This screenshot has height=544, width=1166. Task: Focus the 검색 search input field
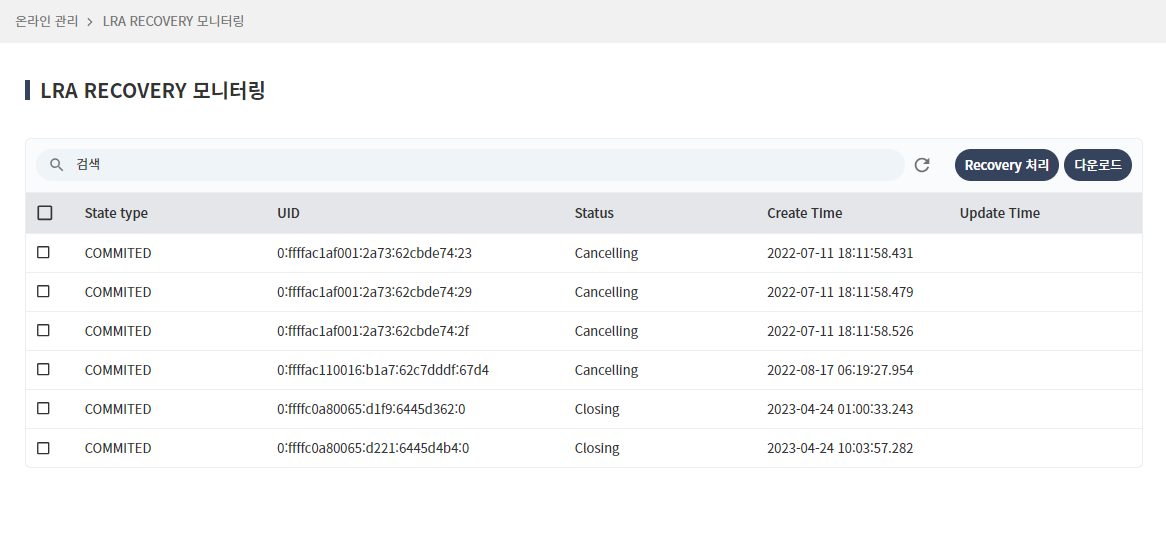pyautogui.click(x=480, y=165)
